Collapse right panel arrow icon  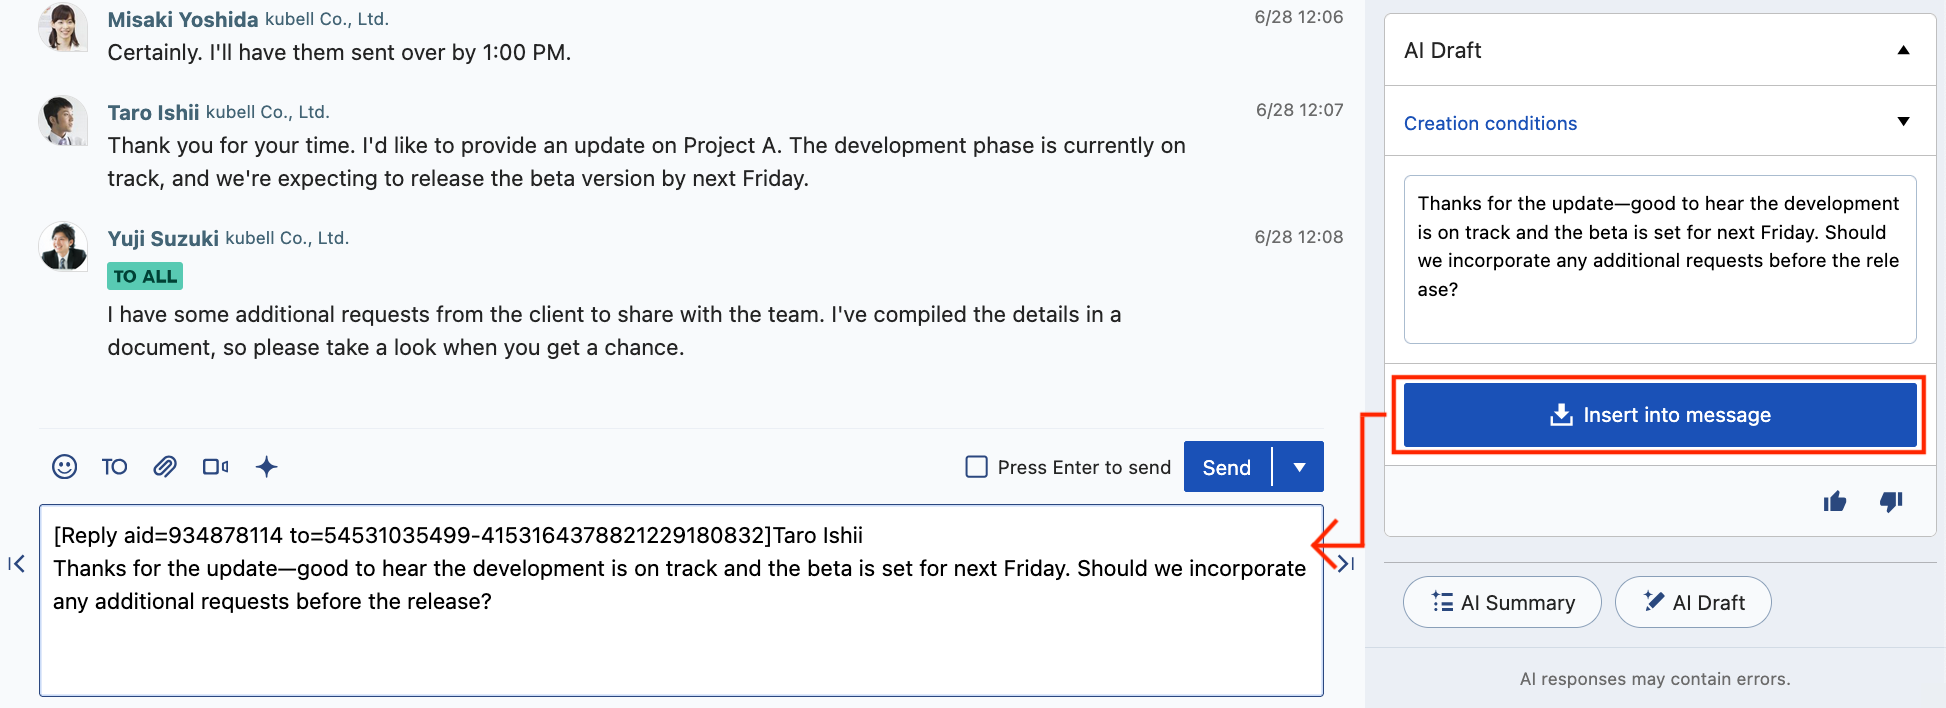click(x=1346, y=564)
